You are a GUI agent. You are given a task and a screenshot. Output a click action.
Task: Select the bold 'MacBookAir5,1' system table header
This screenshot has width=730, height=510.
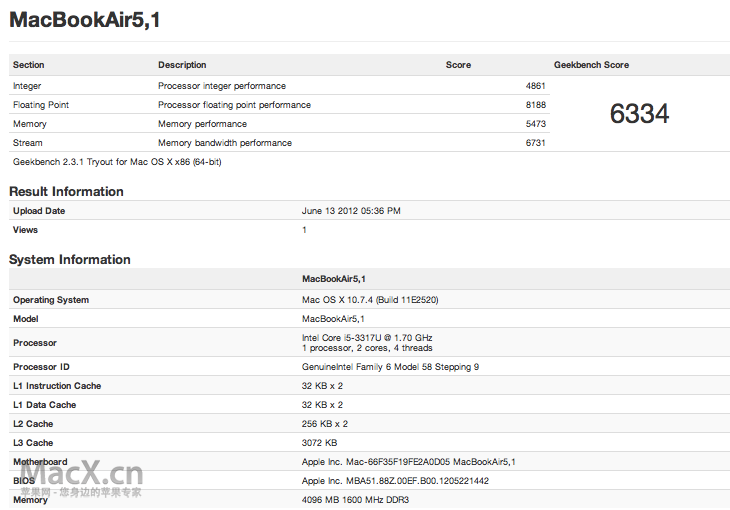[x=334, y=279]
